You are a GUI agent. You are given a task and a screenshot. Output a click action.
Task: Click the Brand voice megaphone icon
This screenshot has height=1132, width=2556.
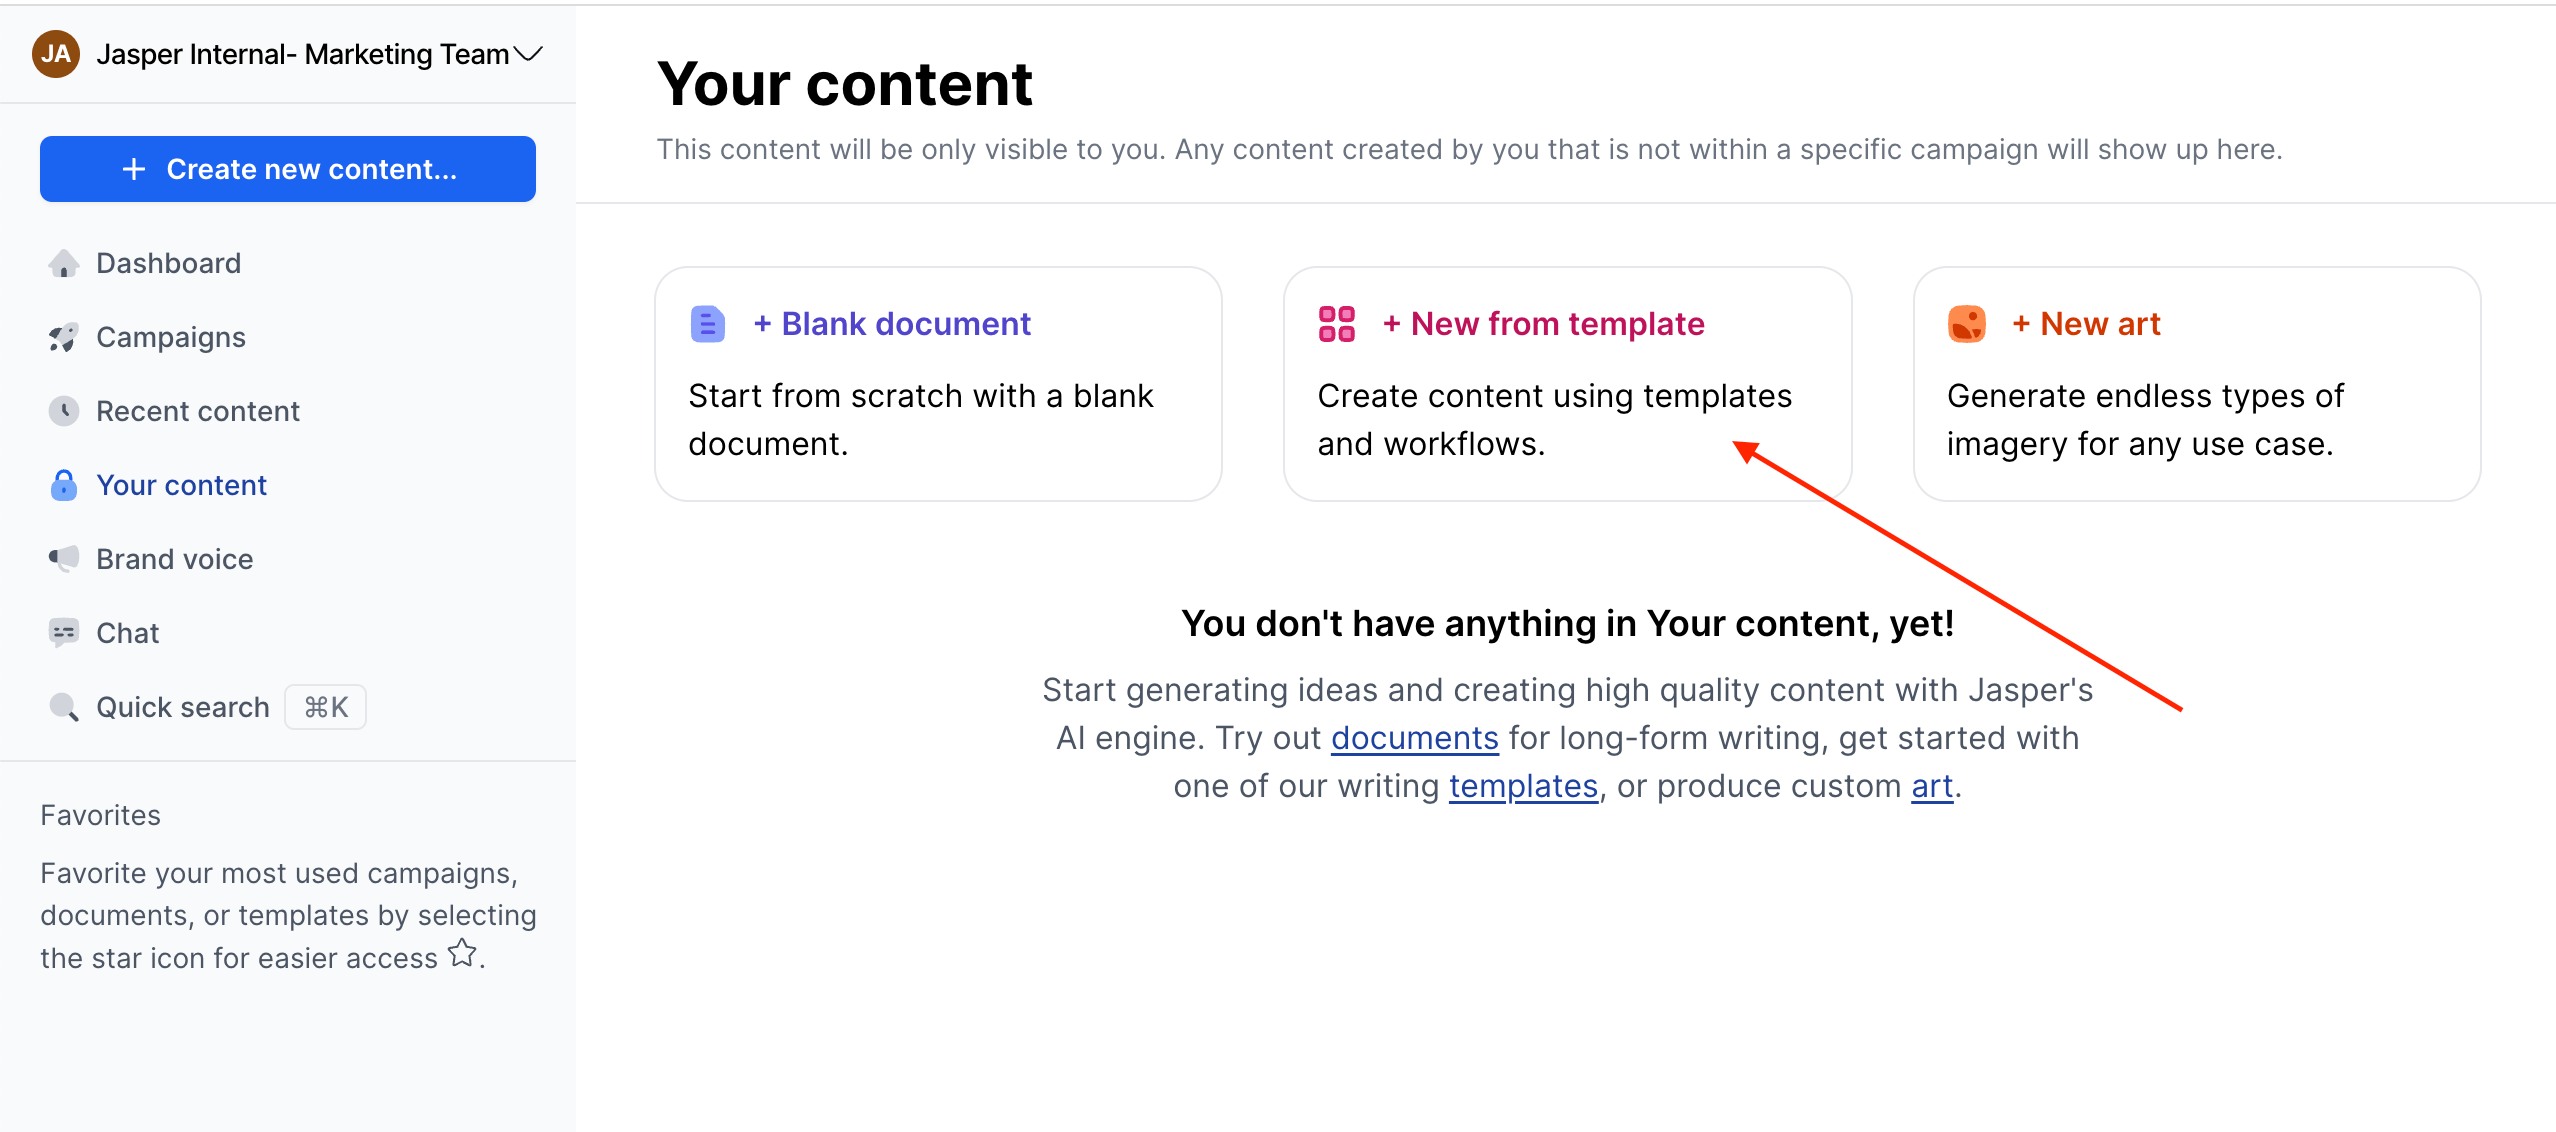pos(64,559)
